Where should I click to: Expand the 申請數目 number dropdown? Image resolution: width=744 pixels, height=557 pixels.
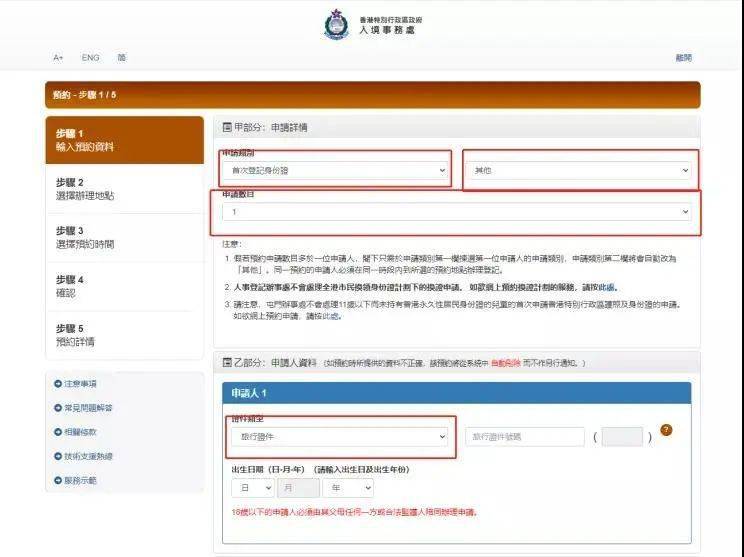click(458, 212)
